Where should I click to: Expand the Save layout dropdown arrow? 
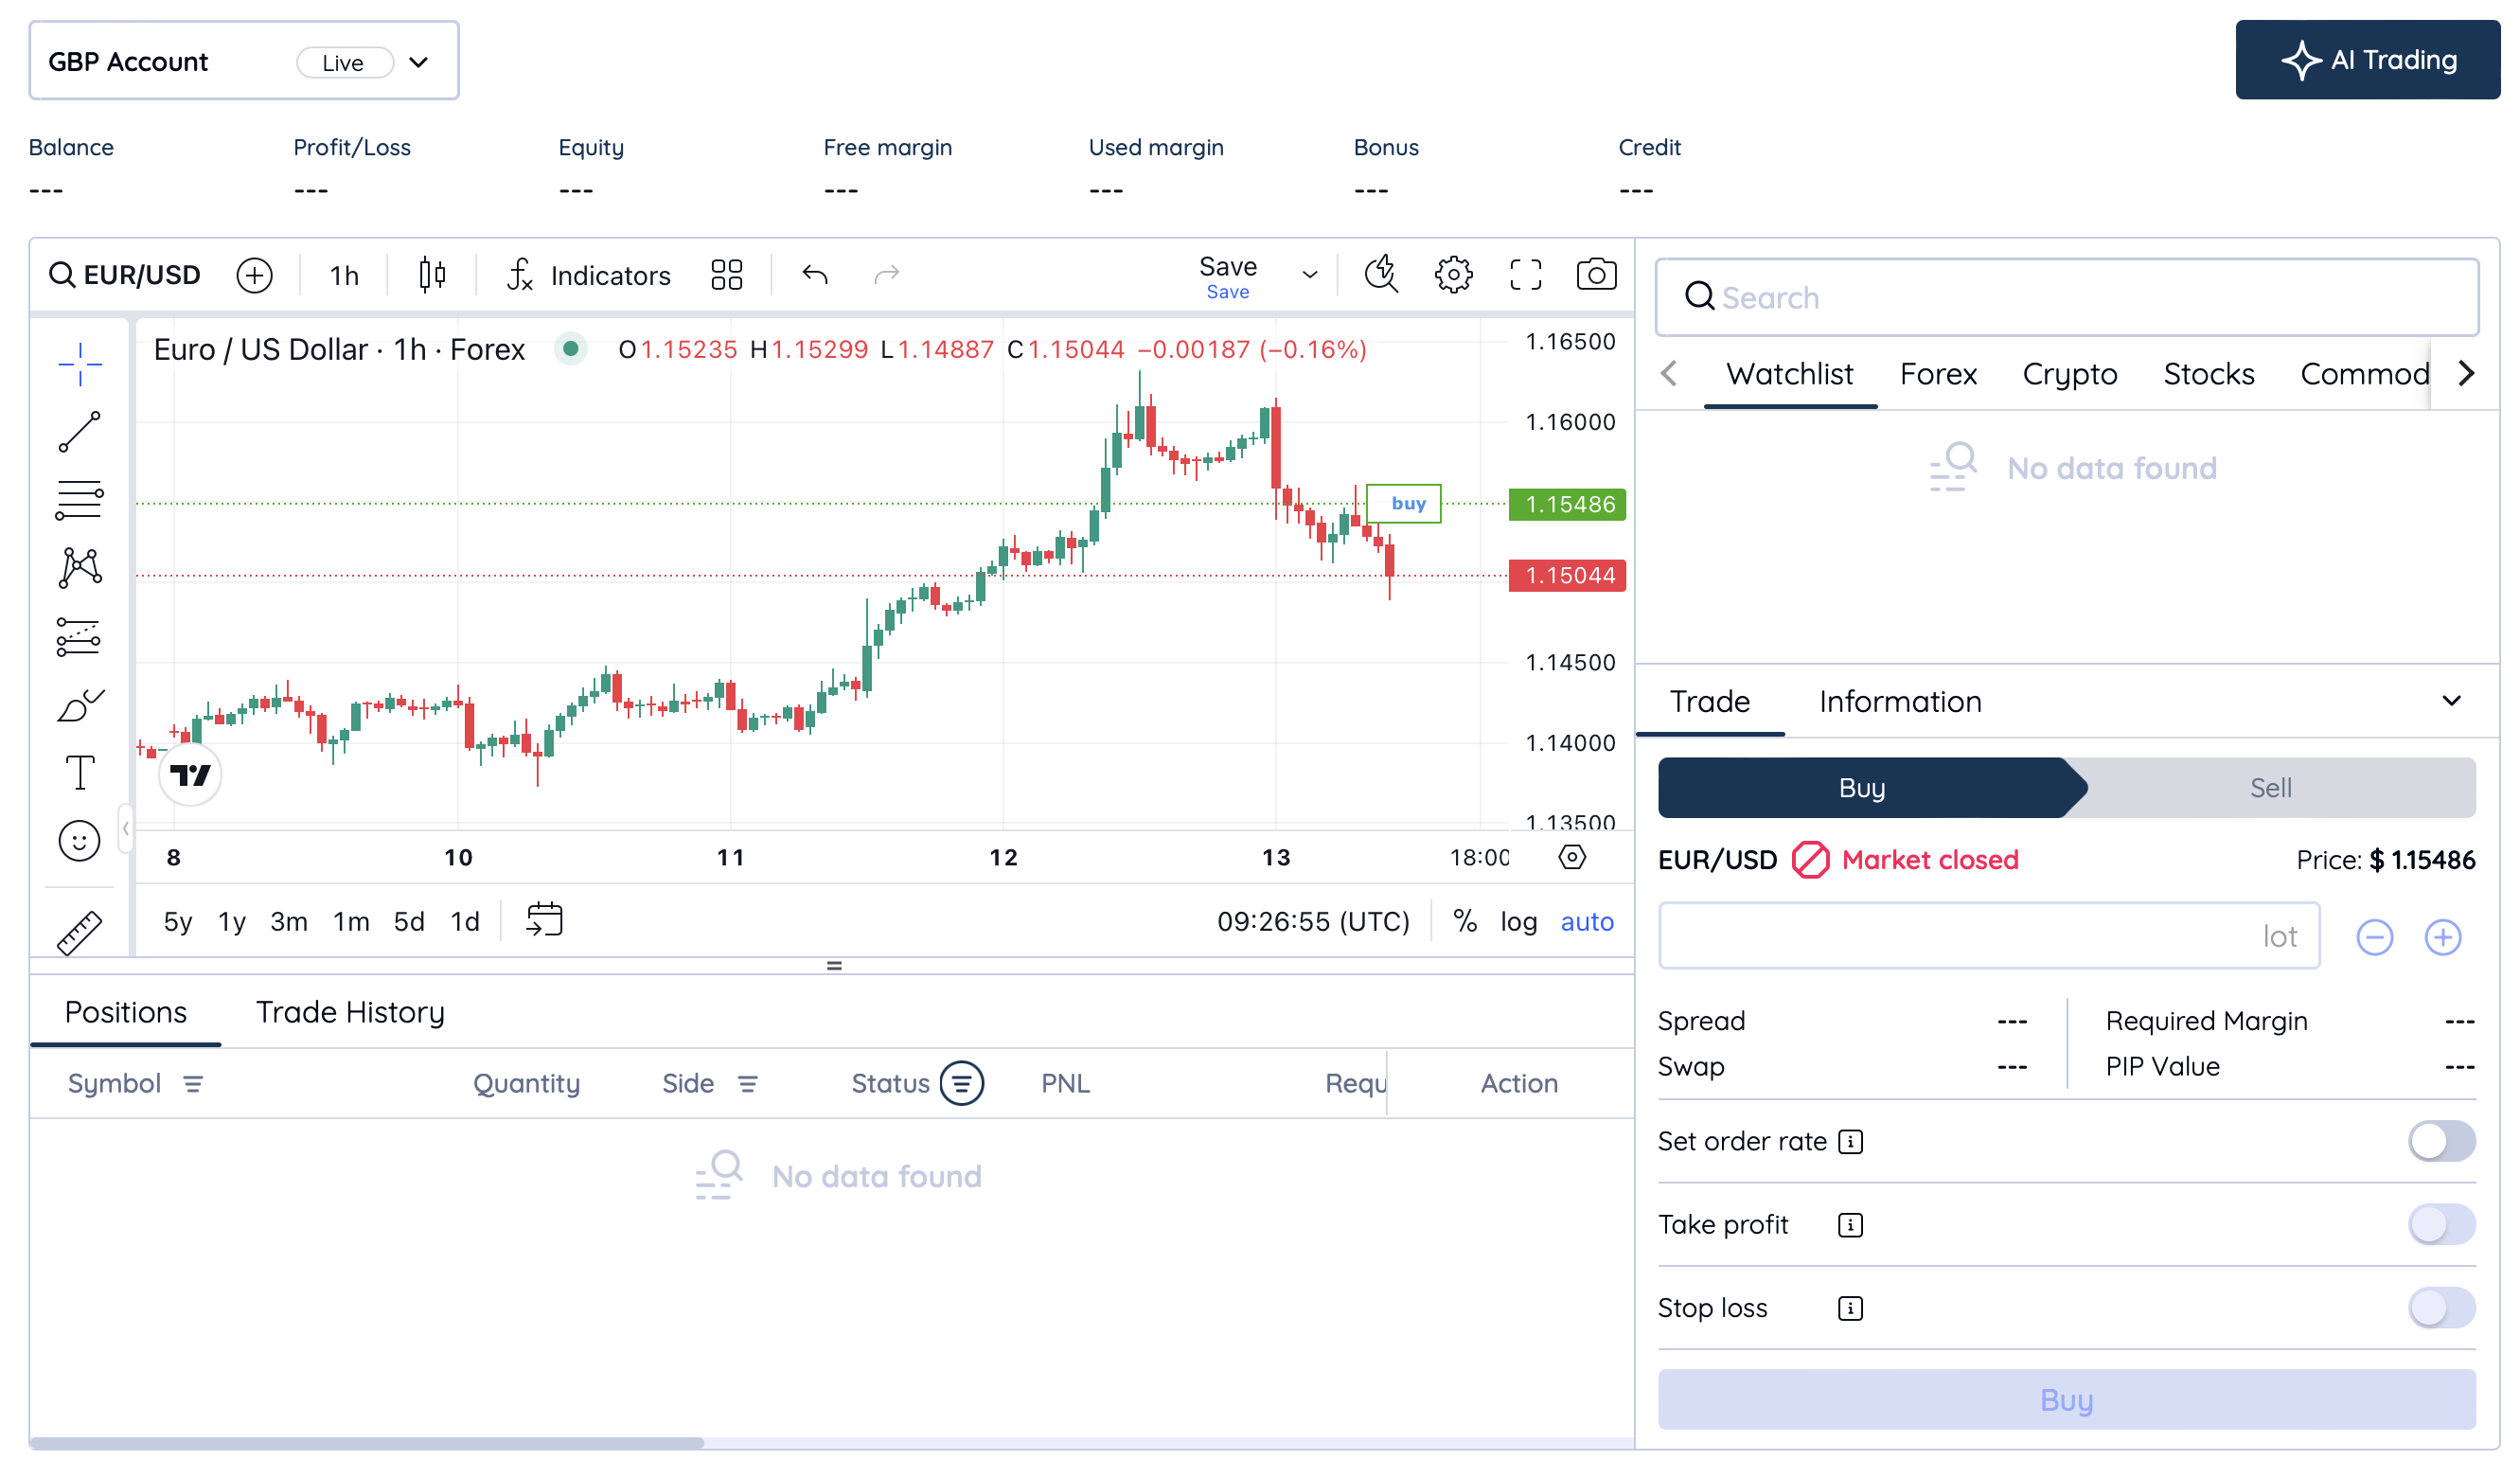pos(1309,275)
